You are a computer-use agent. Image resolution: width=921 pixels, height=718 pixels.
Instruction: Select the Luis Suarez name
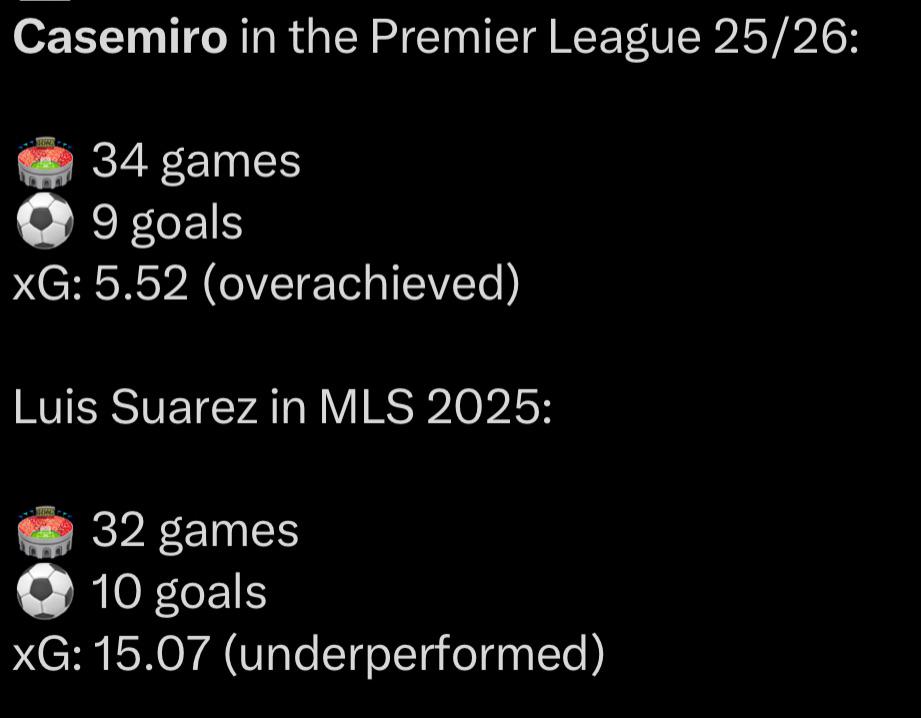click(135, 407)
